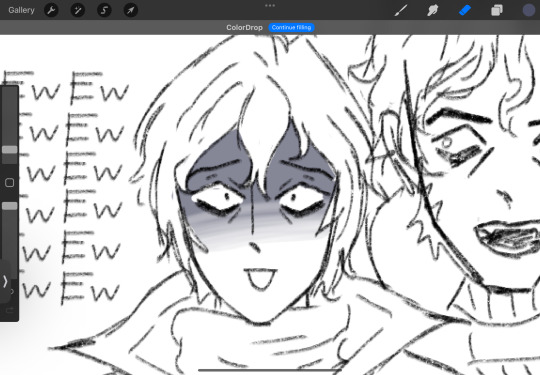Adjust the brush size slider handle

point(10,149)
